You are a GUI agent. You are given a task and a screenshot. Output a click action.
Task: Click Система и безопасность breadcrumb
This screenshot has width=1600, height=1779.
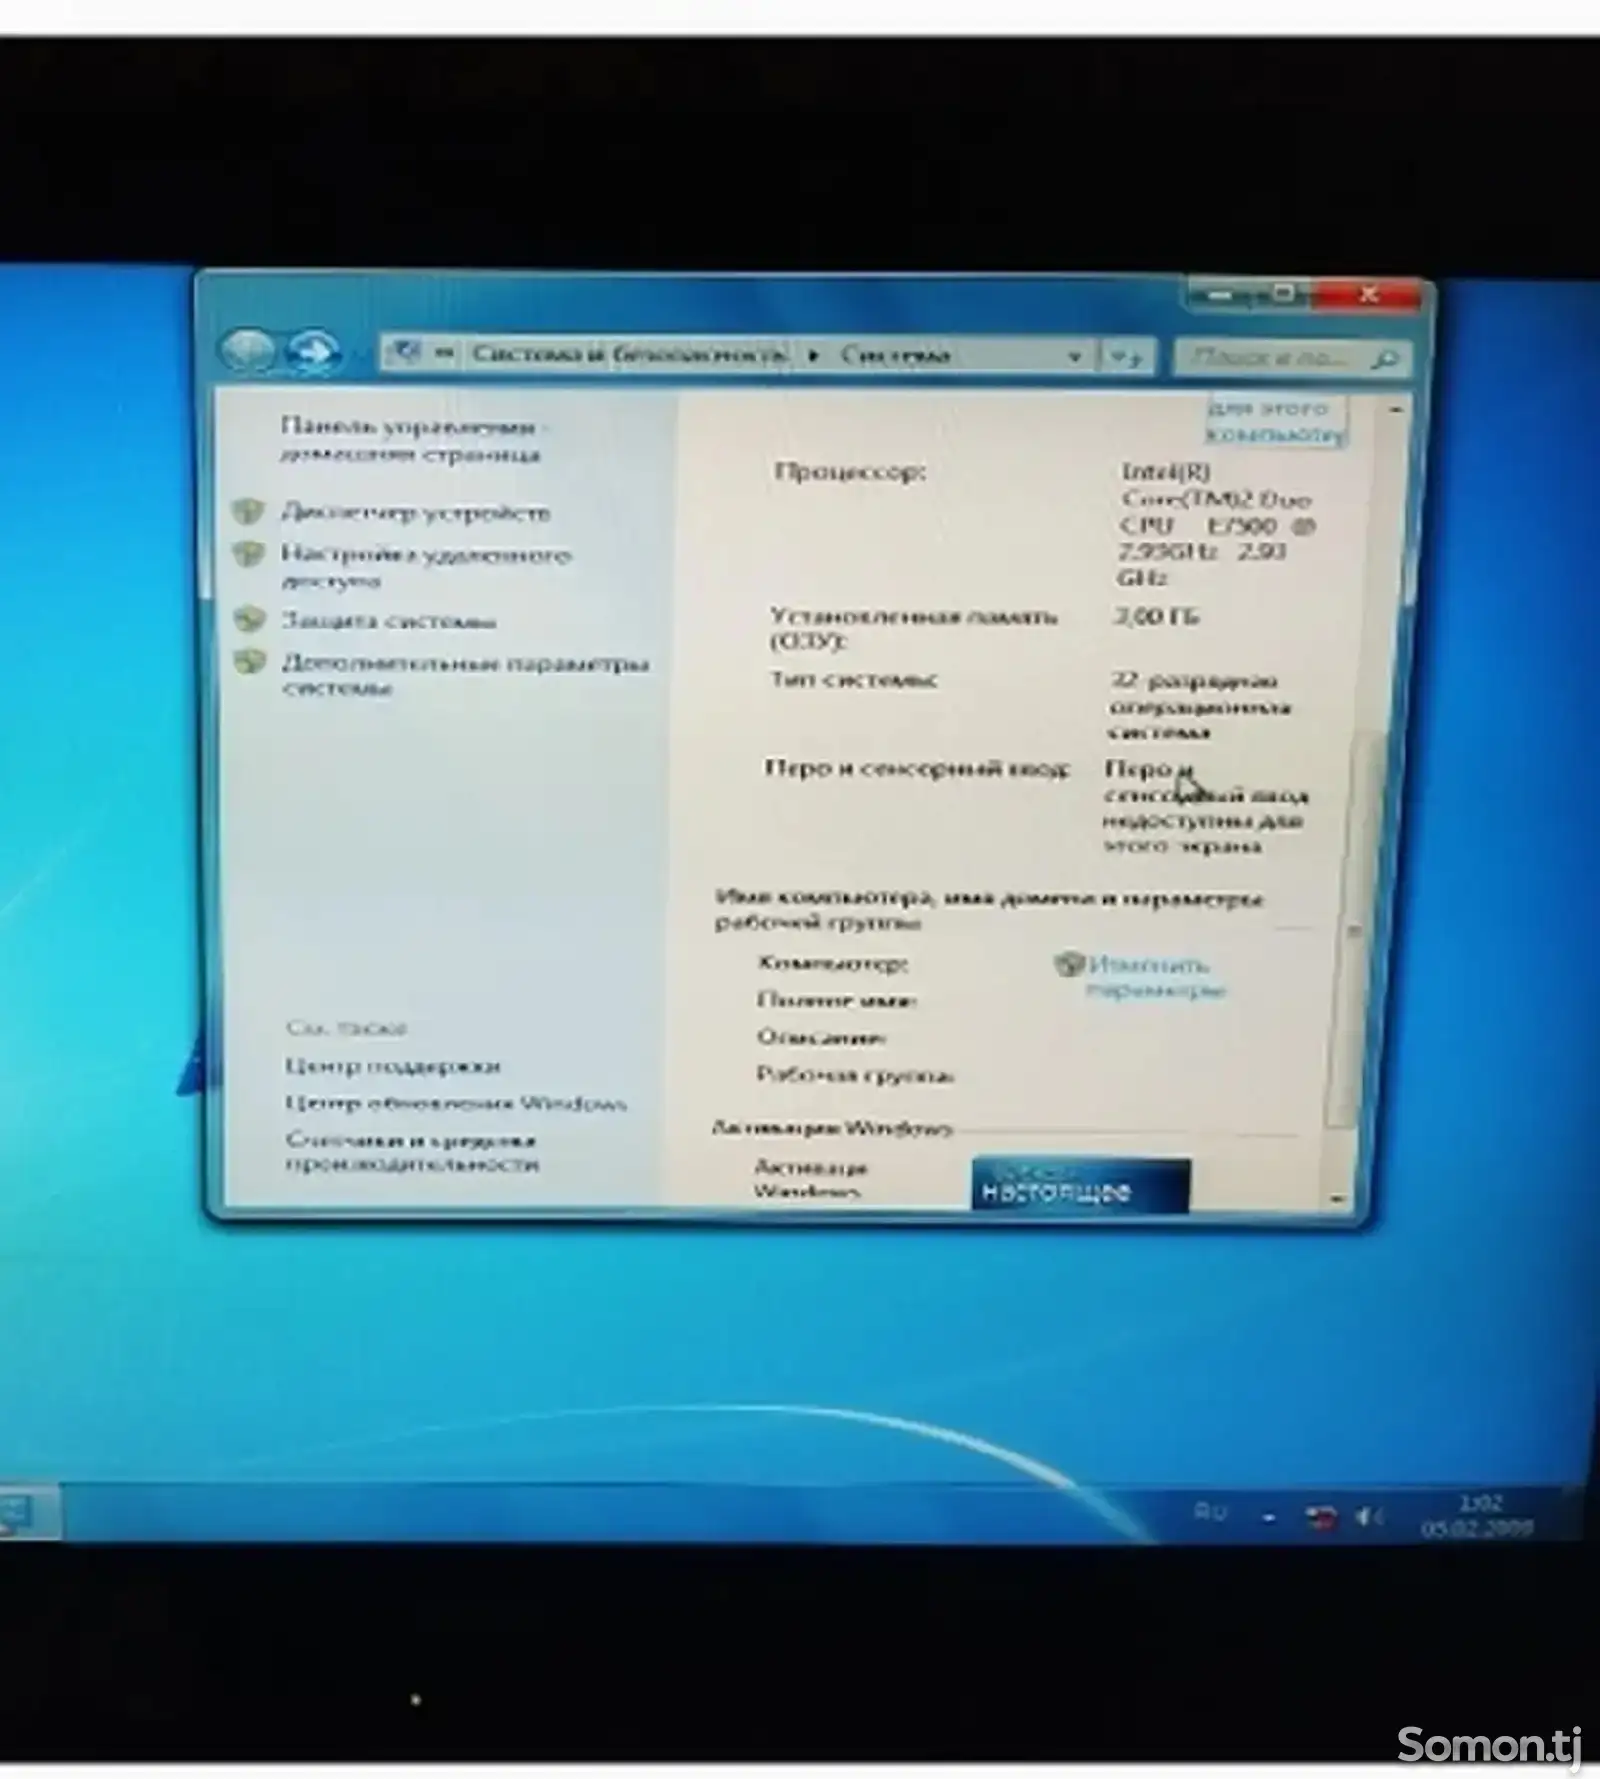pos(629,354)
